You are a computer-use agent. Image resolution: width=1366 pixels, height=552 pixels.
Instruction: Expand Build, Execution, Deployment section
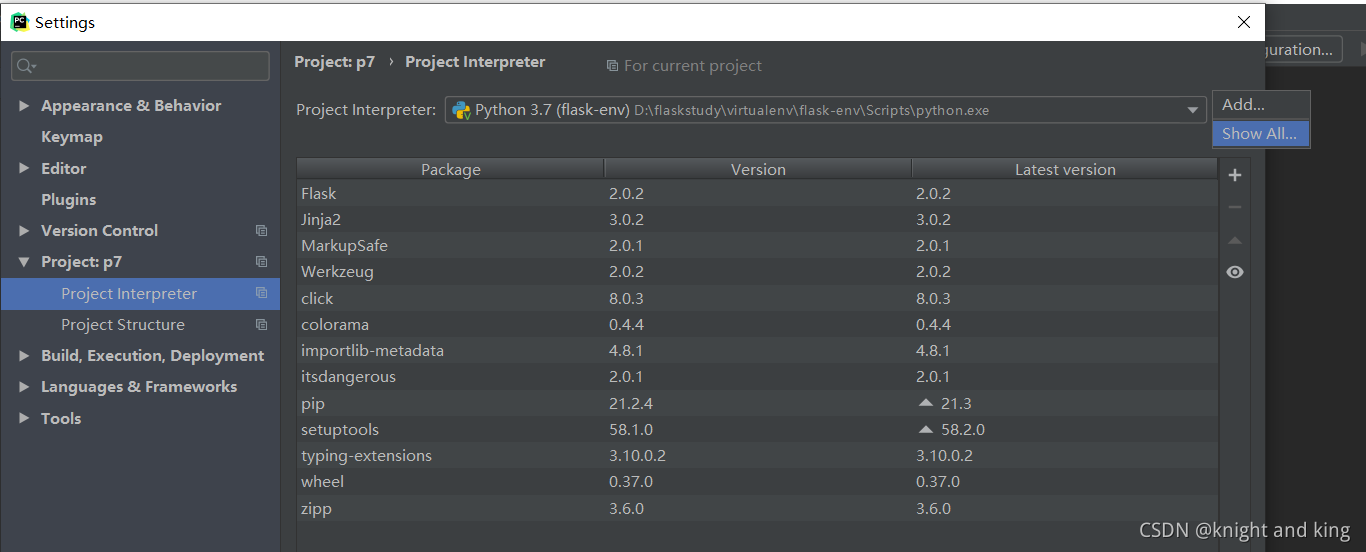pyautogui.click(x=24, y=356)
